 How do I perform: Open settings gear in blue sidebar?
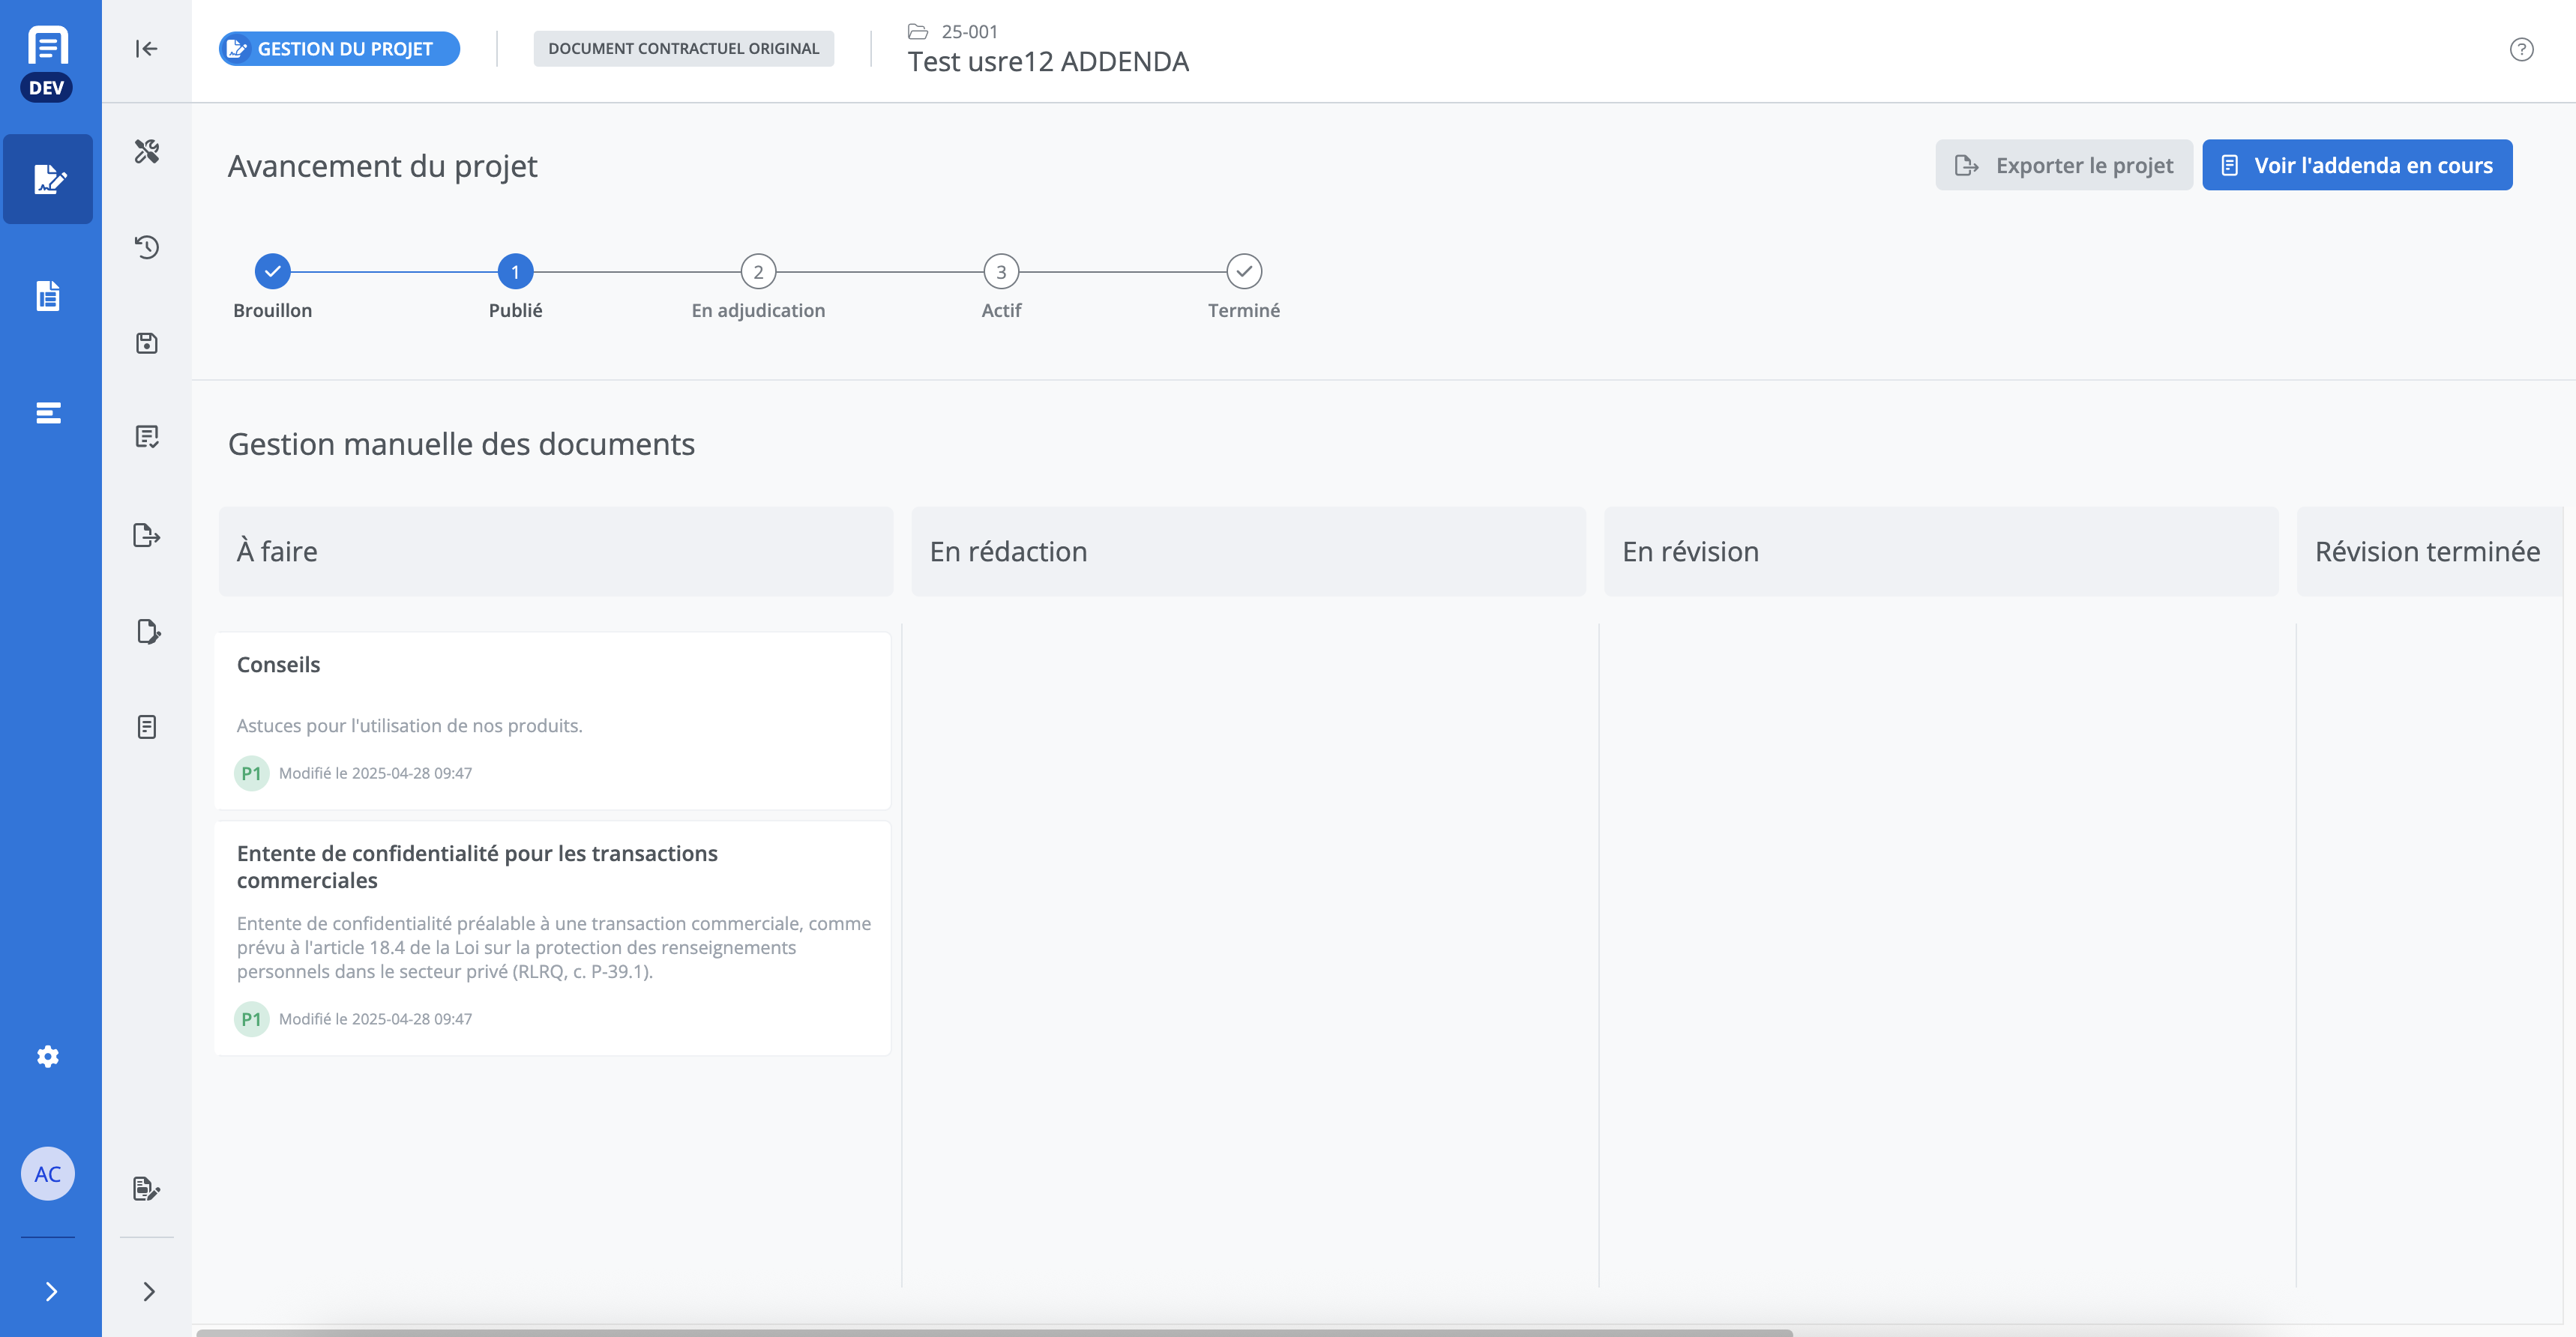pyautogui.click(x=48, y=1056)
